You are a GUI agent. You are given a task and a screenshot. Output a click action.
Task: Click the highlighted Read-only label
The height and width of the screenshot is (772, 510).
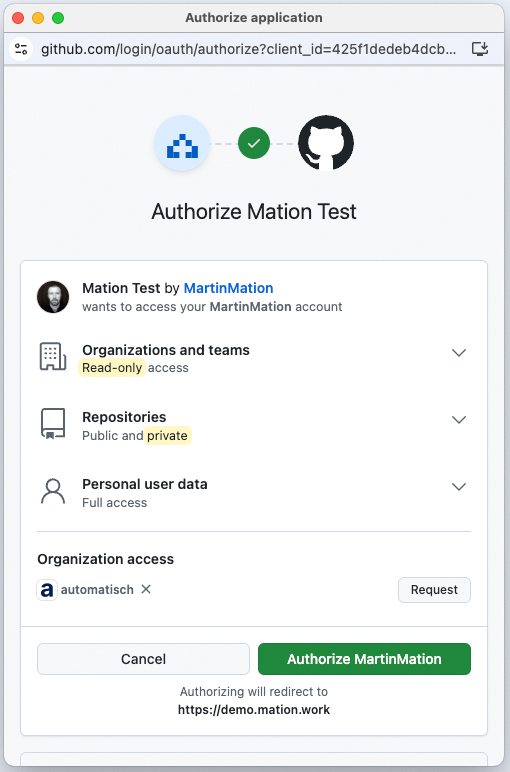tap(112, 368)
